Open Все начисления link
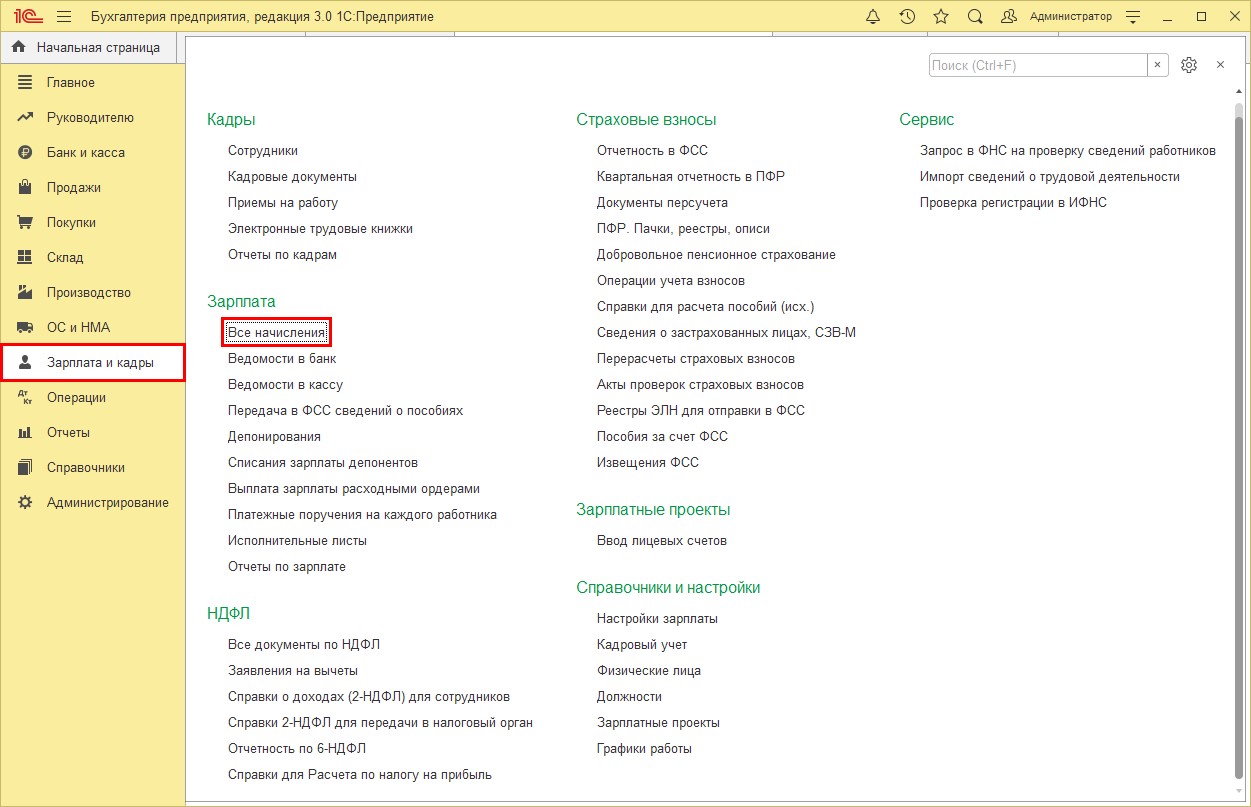This screenshot has height=807, width=1251. 276,332
